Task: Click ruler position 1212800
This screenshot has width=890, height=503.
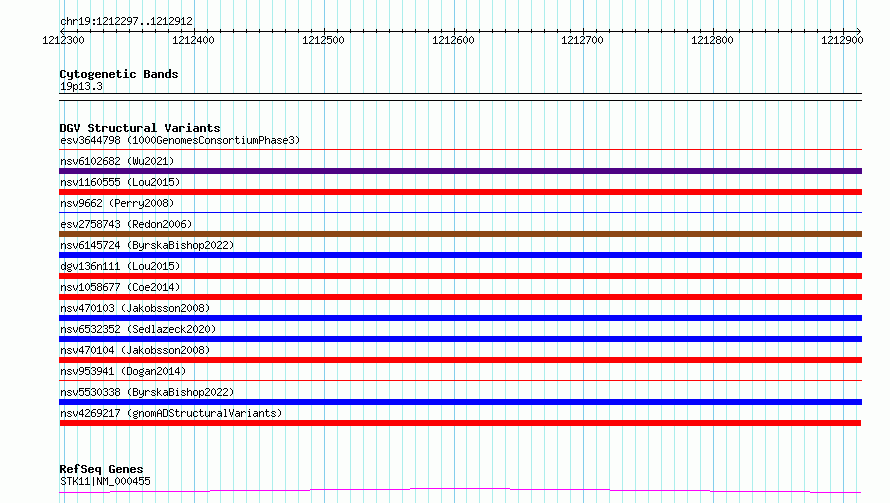Action: pos(712,40)
